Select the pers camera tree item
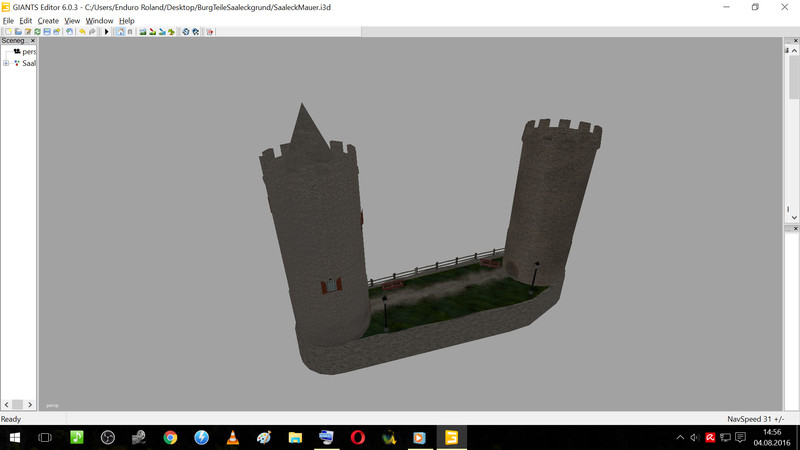This screenshot has height=450, width=800. click(28, 52)
